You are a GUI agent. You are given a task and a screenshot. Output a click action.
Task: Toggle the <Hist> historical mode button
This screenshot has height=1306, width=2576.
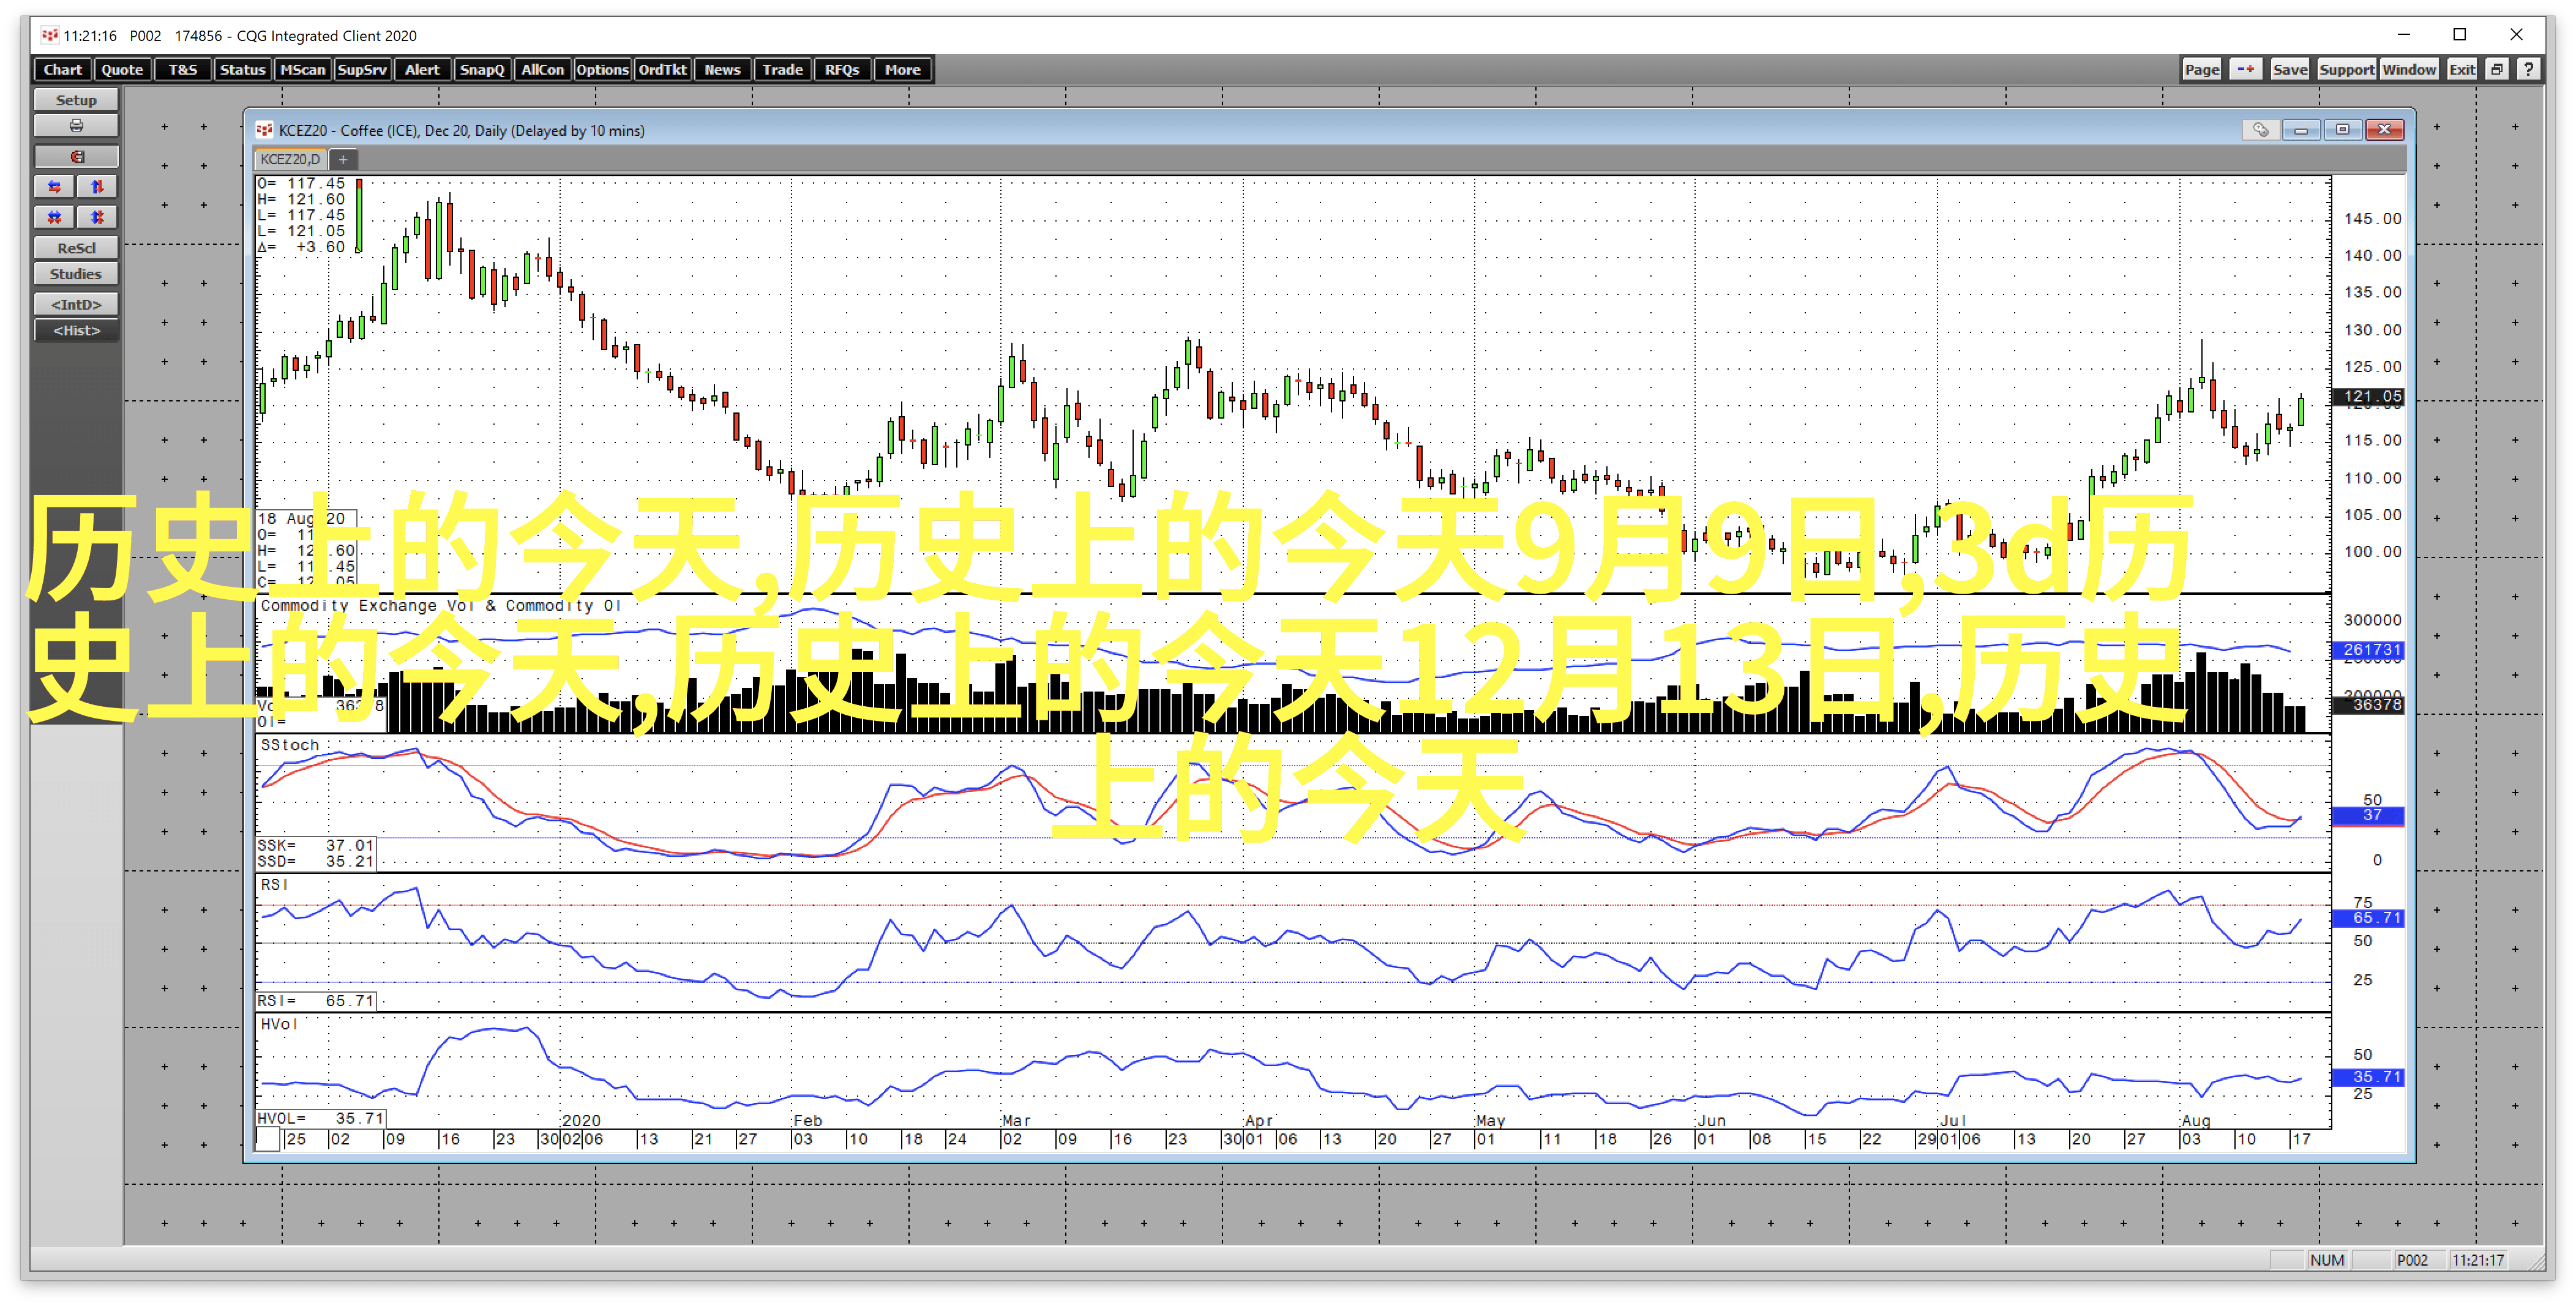pos(76,331)
